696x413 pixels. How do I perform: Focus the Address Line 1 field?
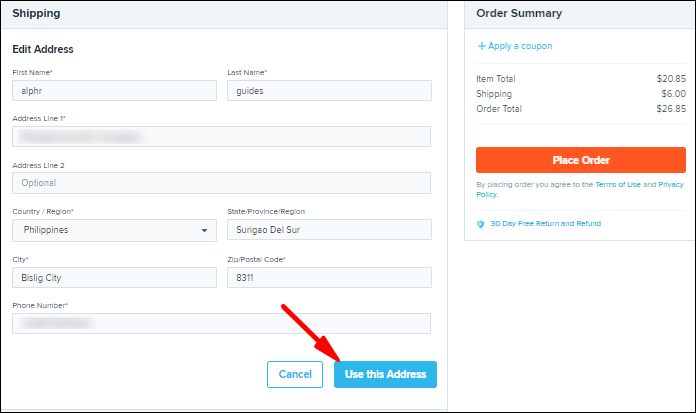click(221, 137)
